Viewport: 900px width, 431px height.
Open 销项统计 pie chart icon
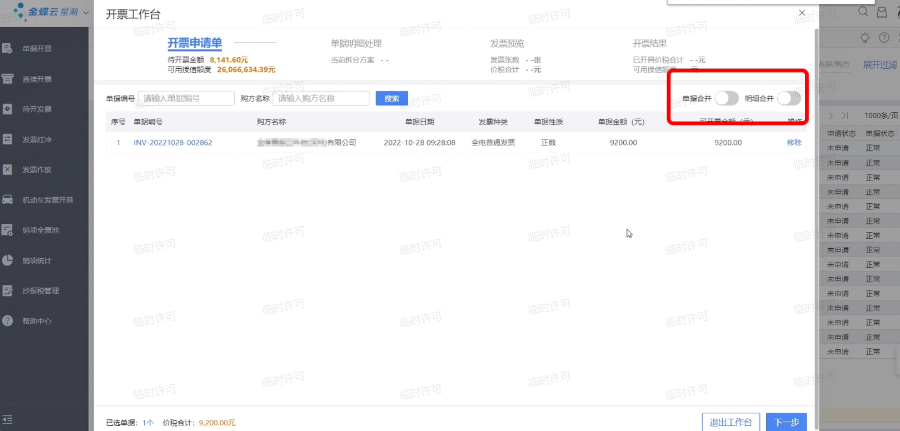click(x=7, y=260)
